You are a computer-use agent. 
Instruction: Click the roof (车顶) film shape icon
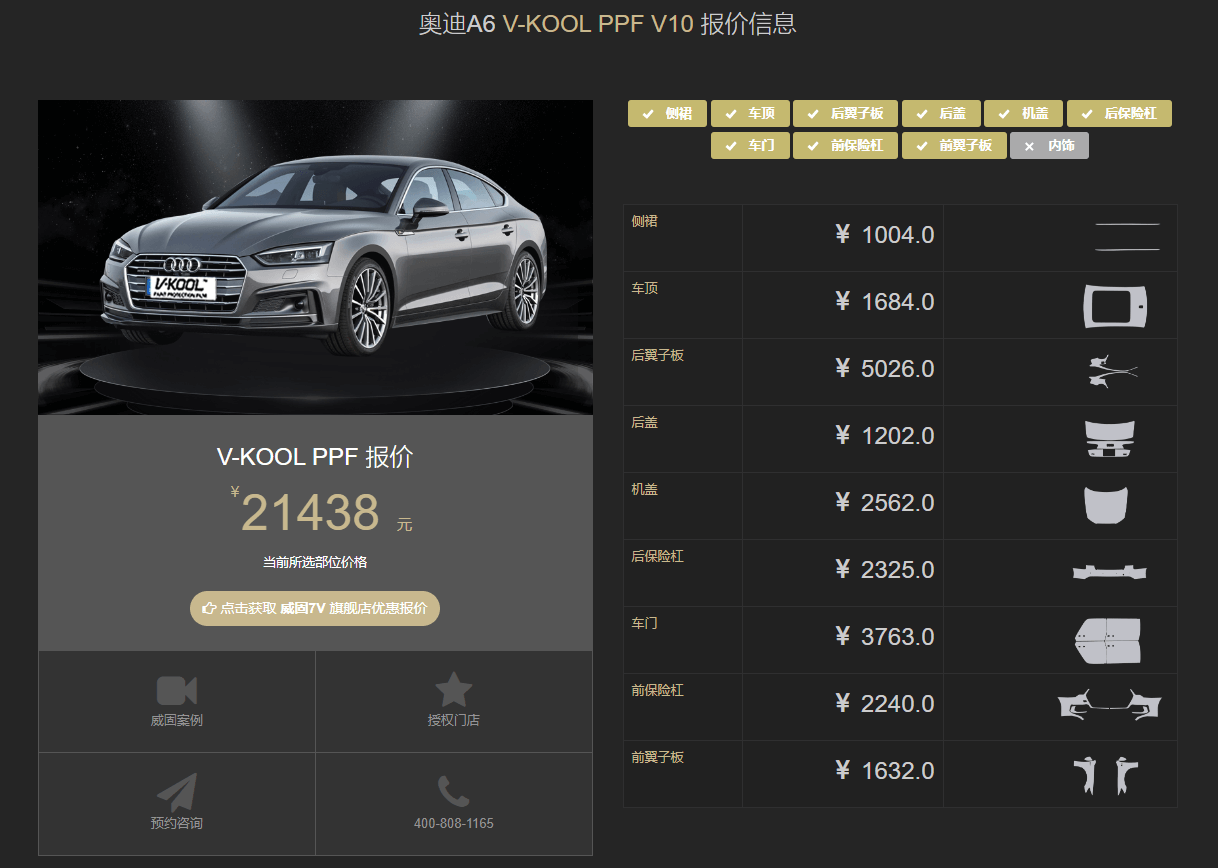[x=1114, y=306]
